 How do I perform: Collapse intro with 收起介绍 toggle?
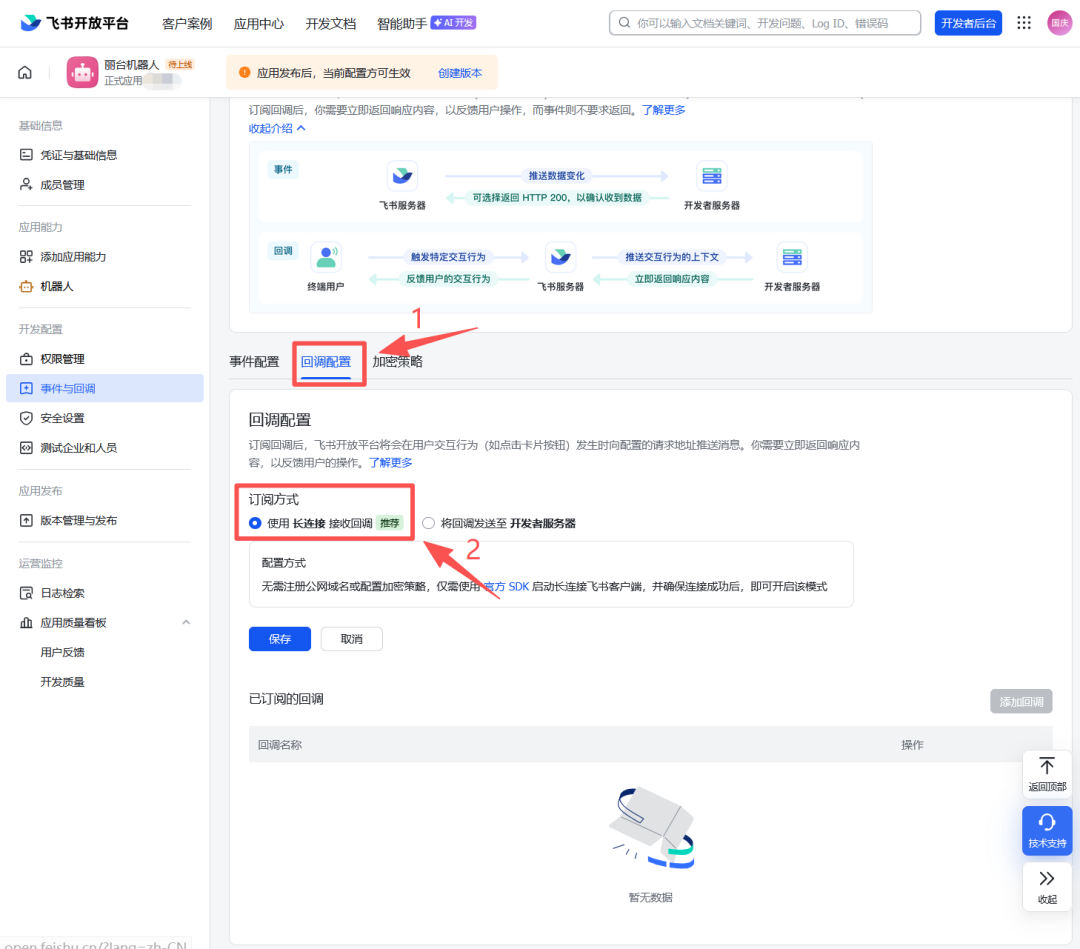277,128
